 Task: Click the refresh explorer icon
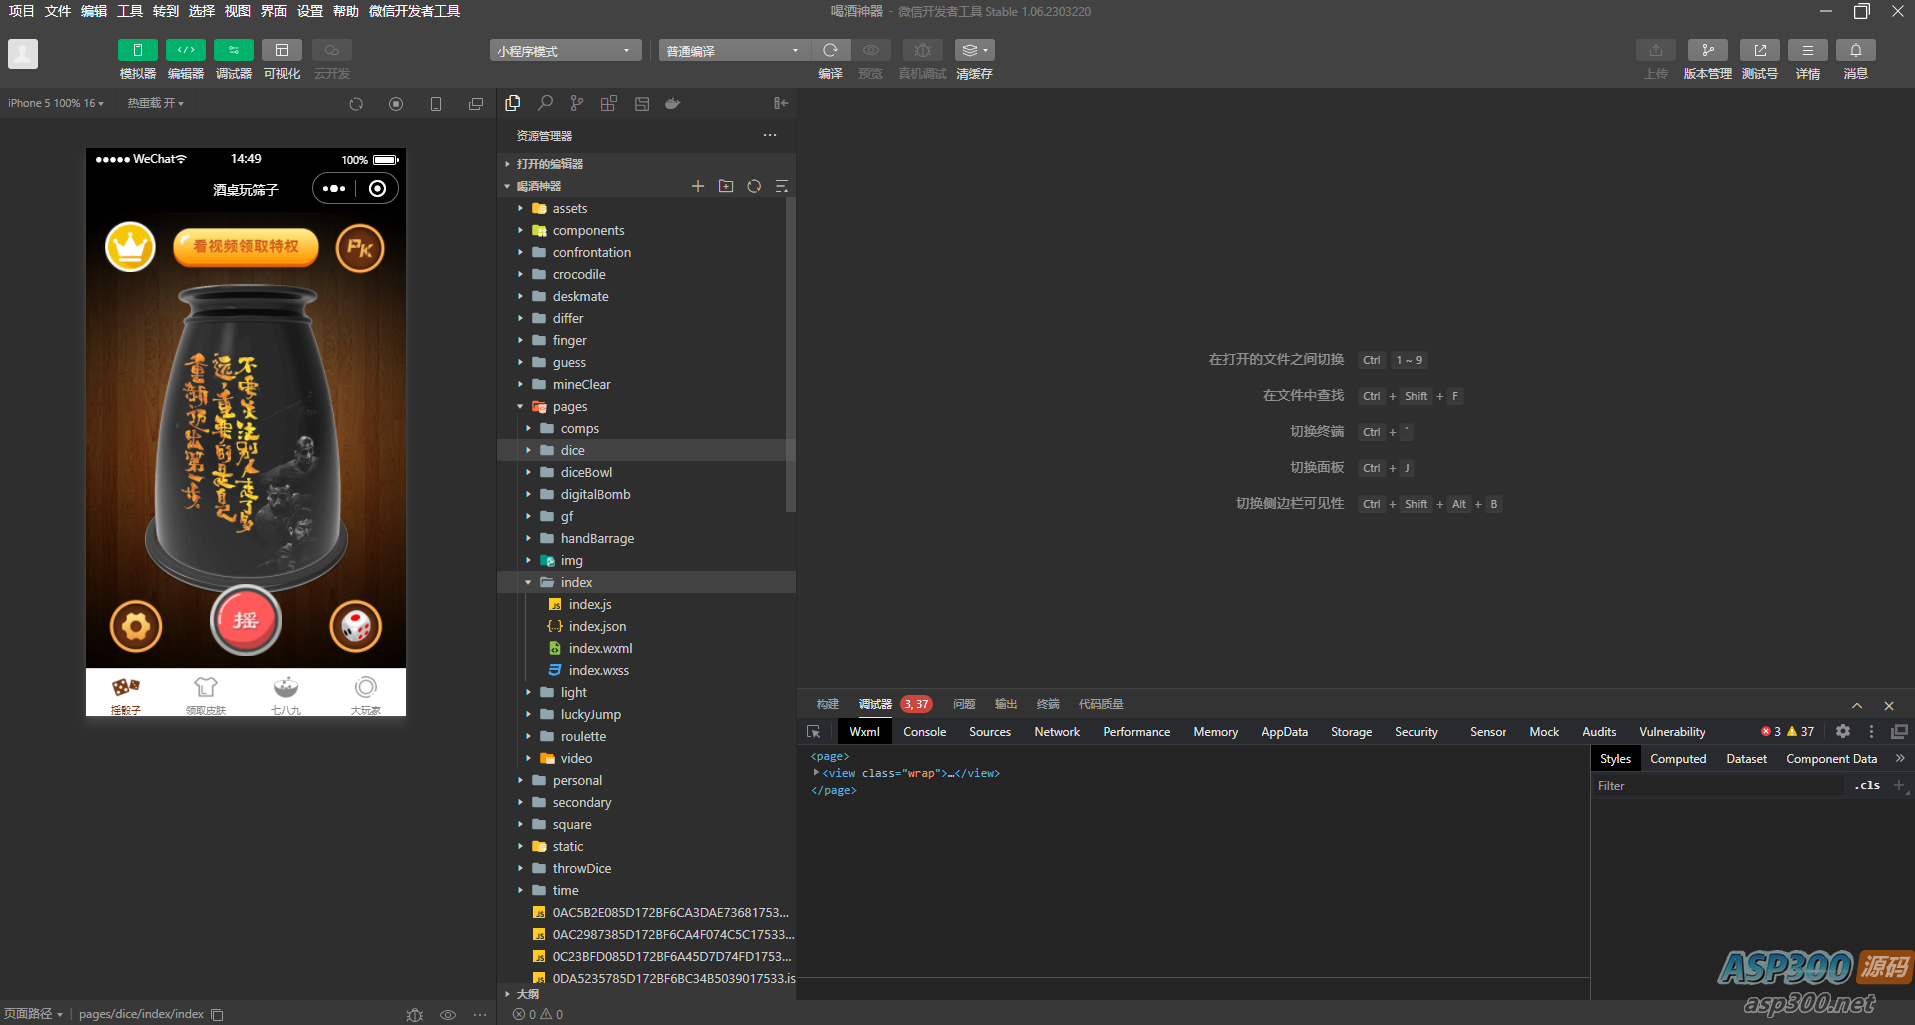coord(754,186)
